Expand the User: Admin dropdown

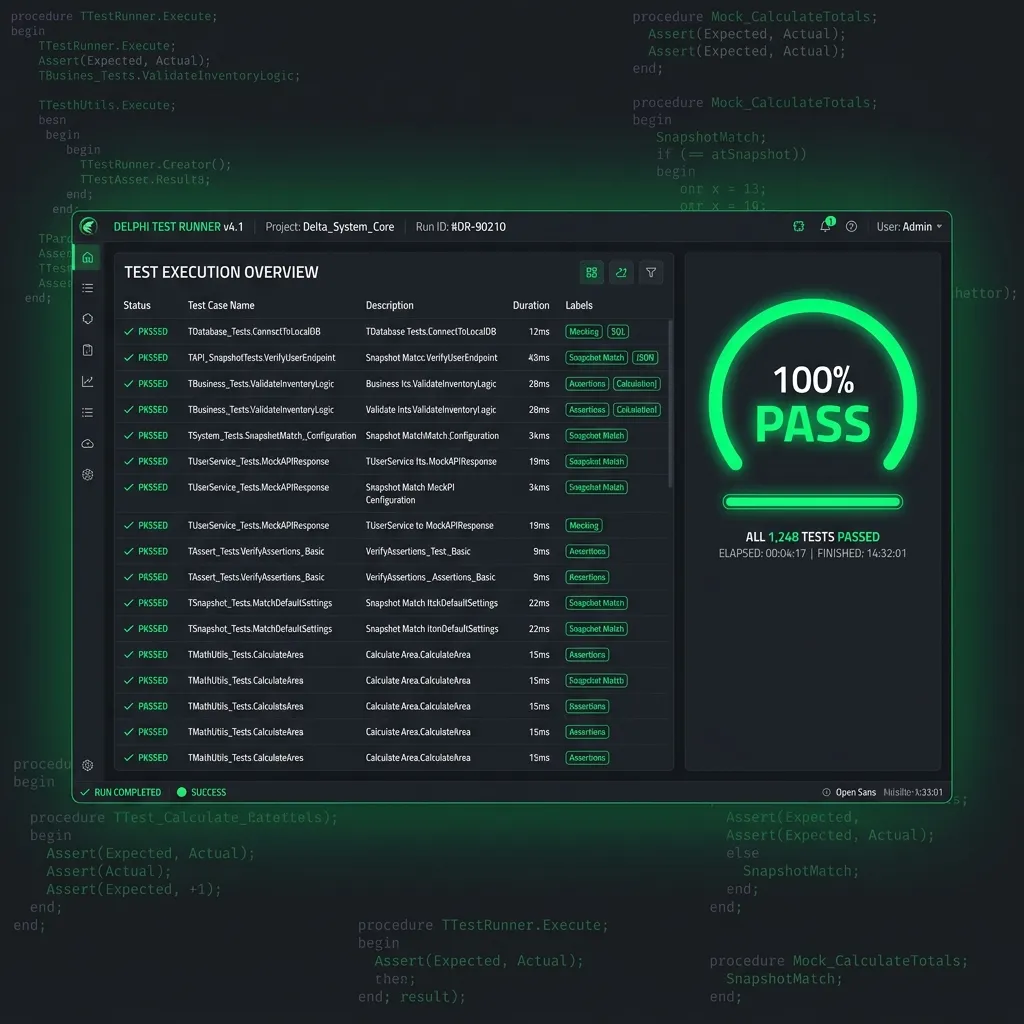pyautogui.click(x=909, y=227)
